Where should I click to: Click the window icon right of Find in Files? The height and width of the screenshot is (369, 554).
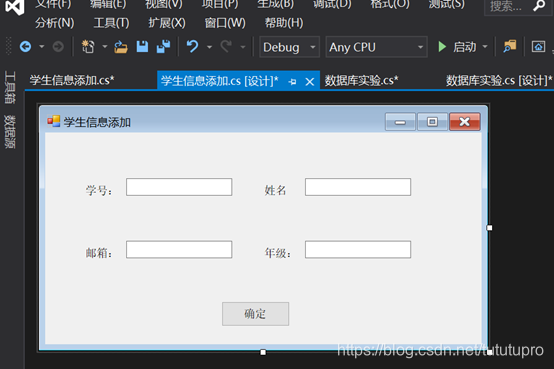coord(538,47)
